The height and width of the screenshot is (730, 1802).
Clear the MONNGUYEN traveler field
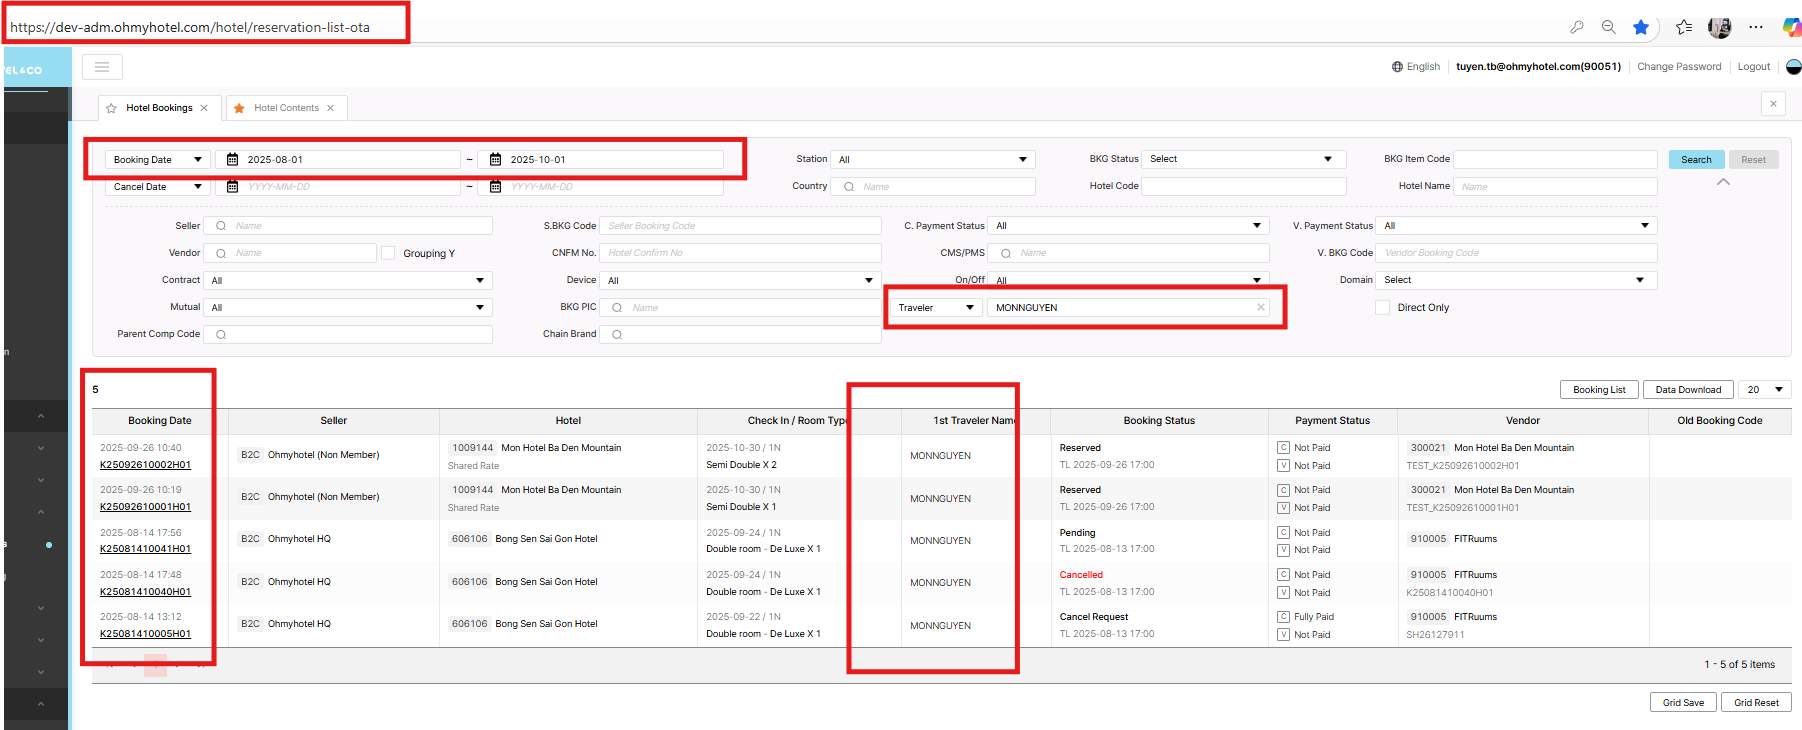click(x=1260, y=308)
